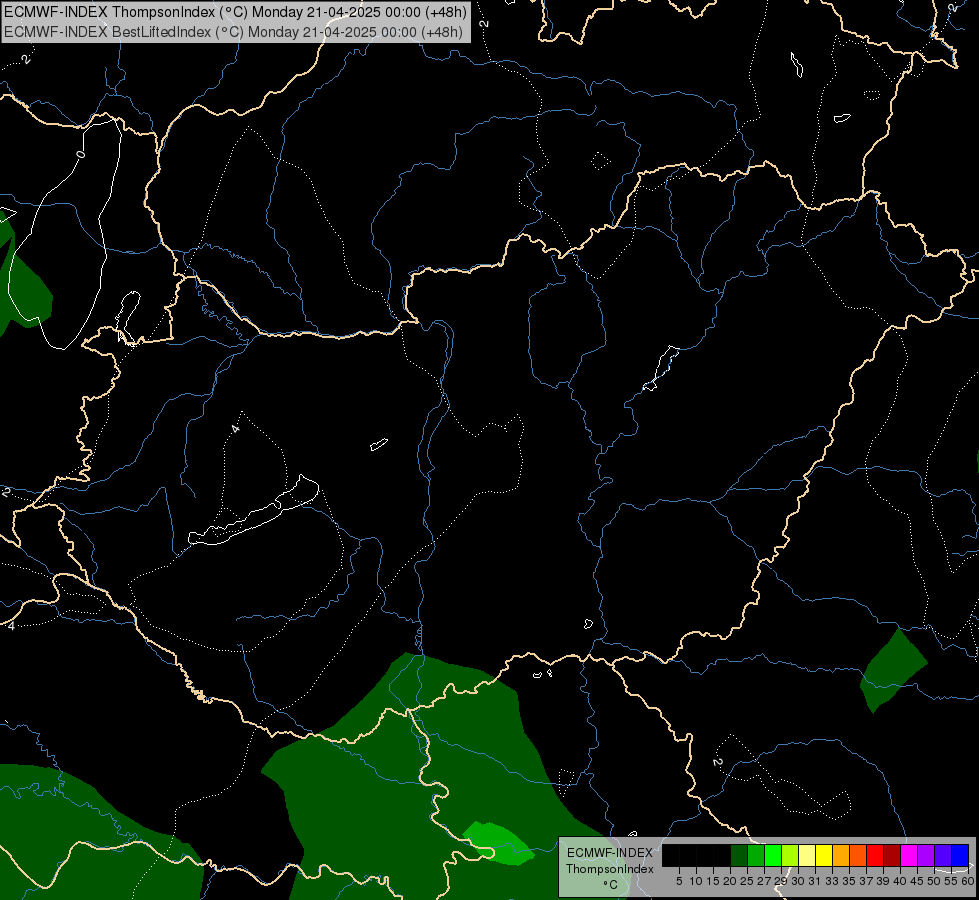
Task: Click the legend tick label '5'
Action: tap(679, 881)
